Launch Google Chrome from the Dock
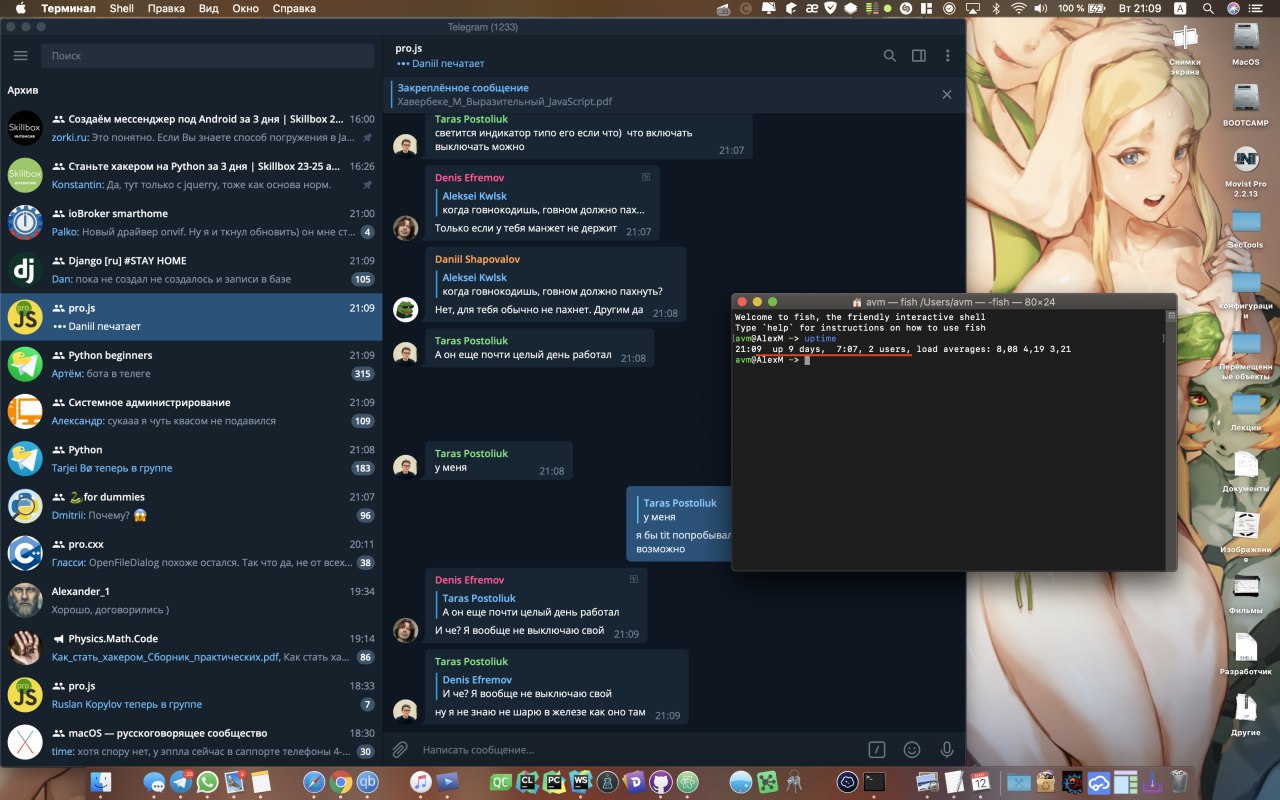The width and height of the screenshot is (1280, 800). coord(341,782)
